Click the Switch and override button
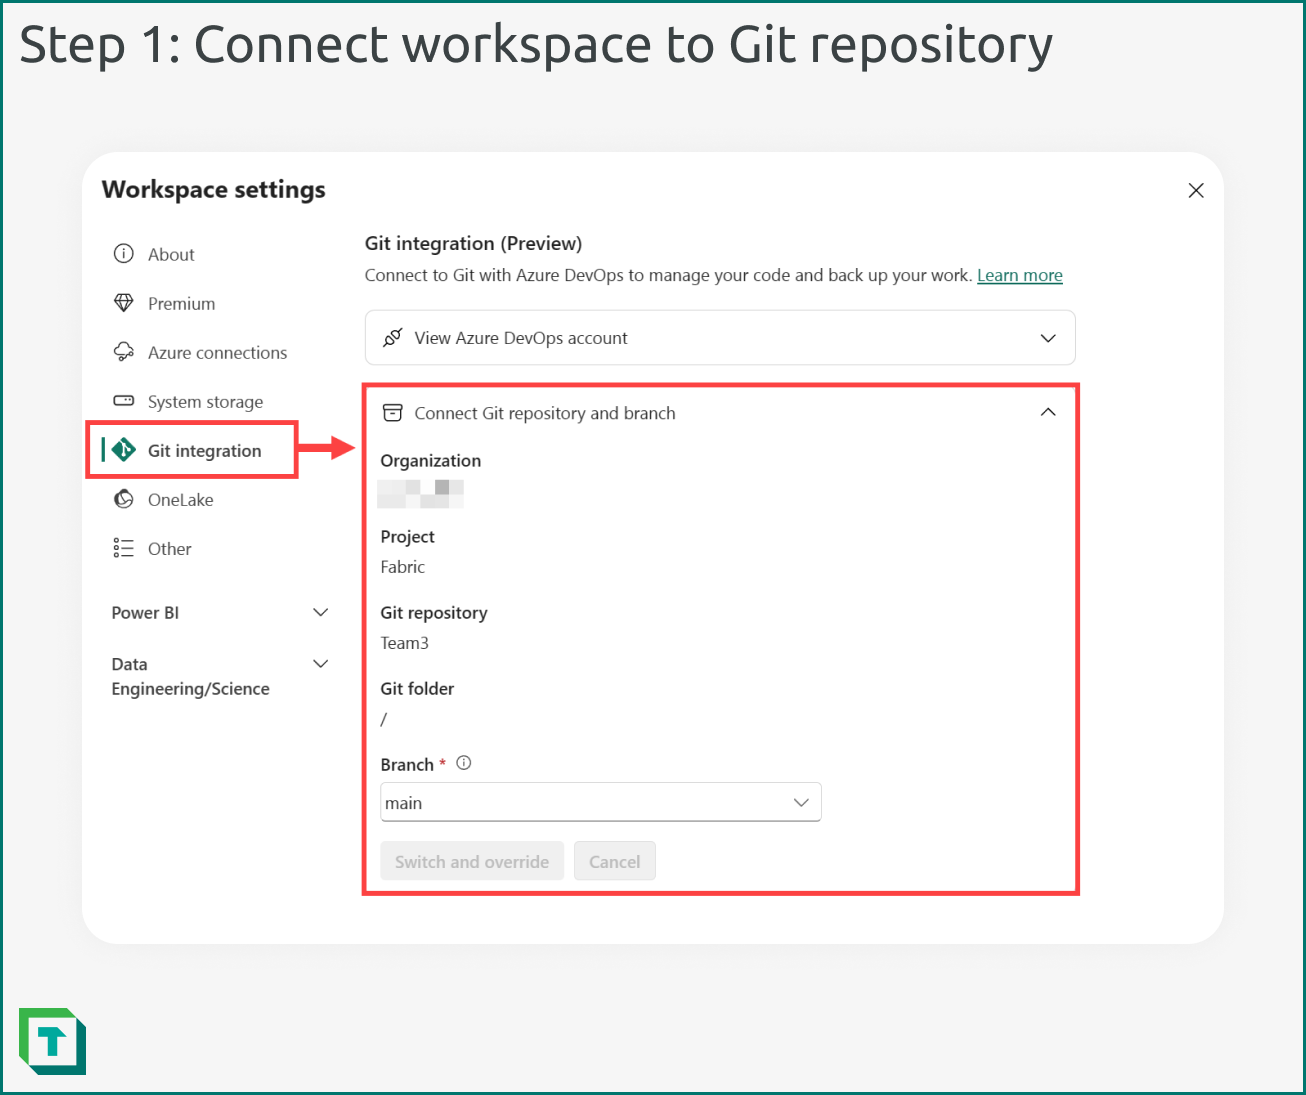Viewport: 1306px width, 1095px height. point(471,861)
